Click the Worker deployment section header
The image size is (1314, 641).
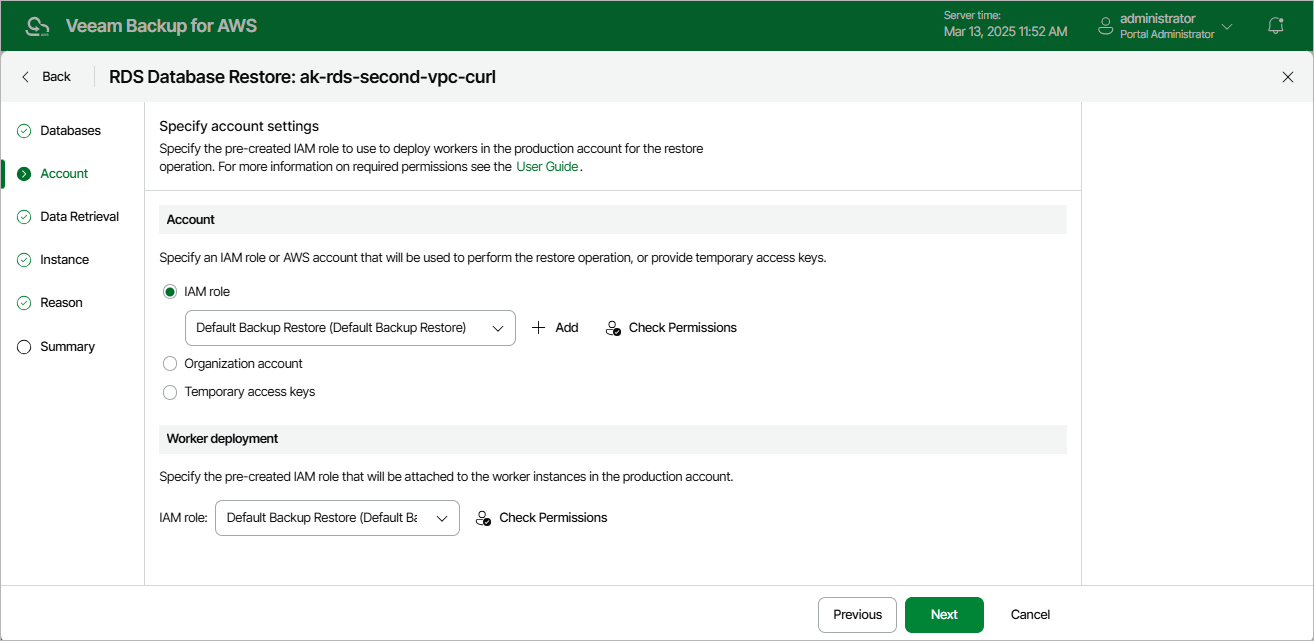click(x=613, y=439)
